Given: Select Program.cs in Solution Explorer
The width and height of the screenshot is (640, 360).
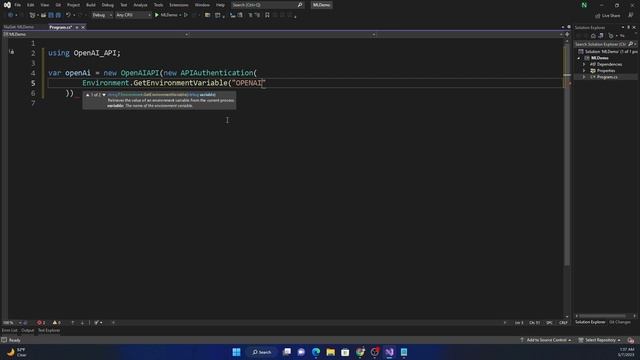Looking at the screenshot, I should tap(607, 77).
